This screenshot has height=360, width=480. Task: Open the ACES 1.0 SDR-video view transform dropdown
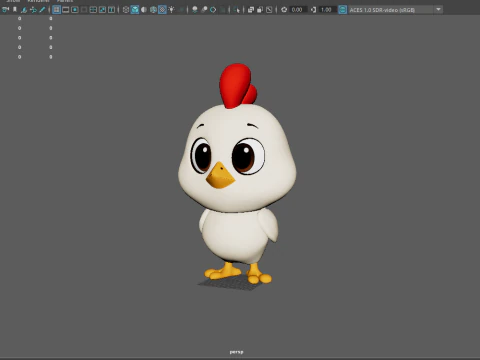396,10
